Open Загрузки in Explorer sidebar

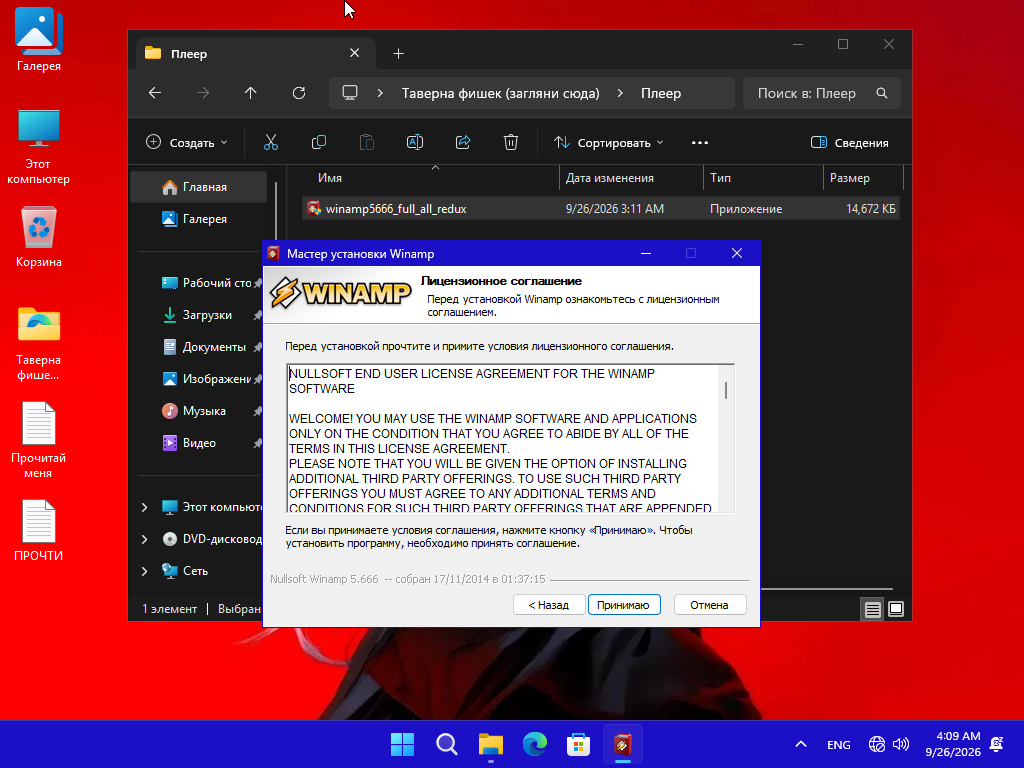[199, 315]
